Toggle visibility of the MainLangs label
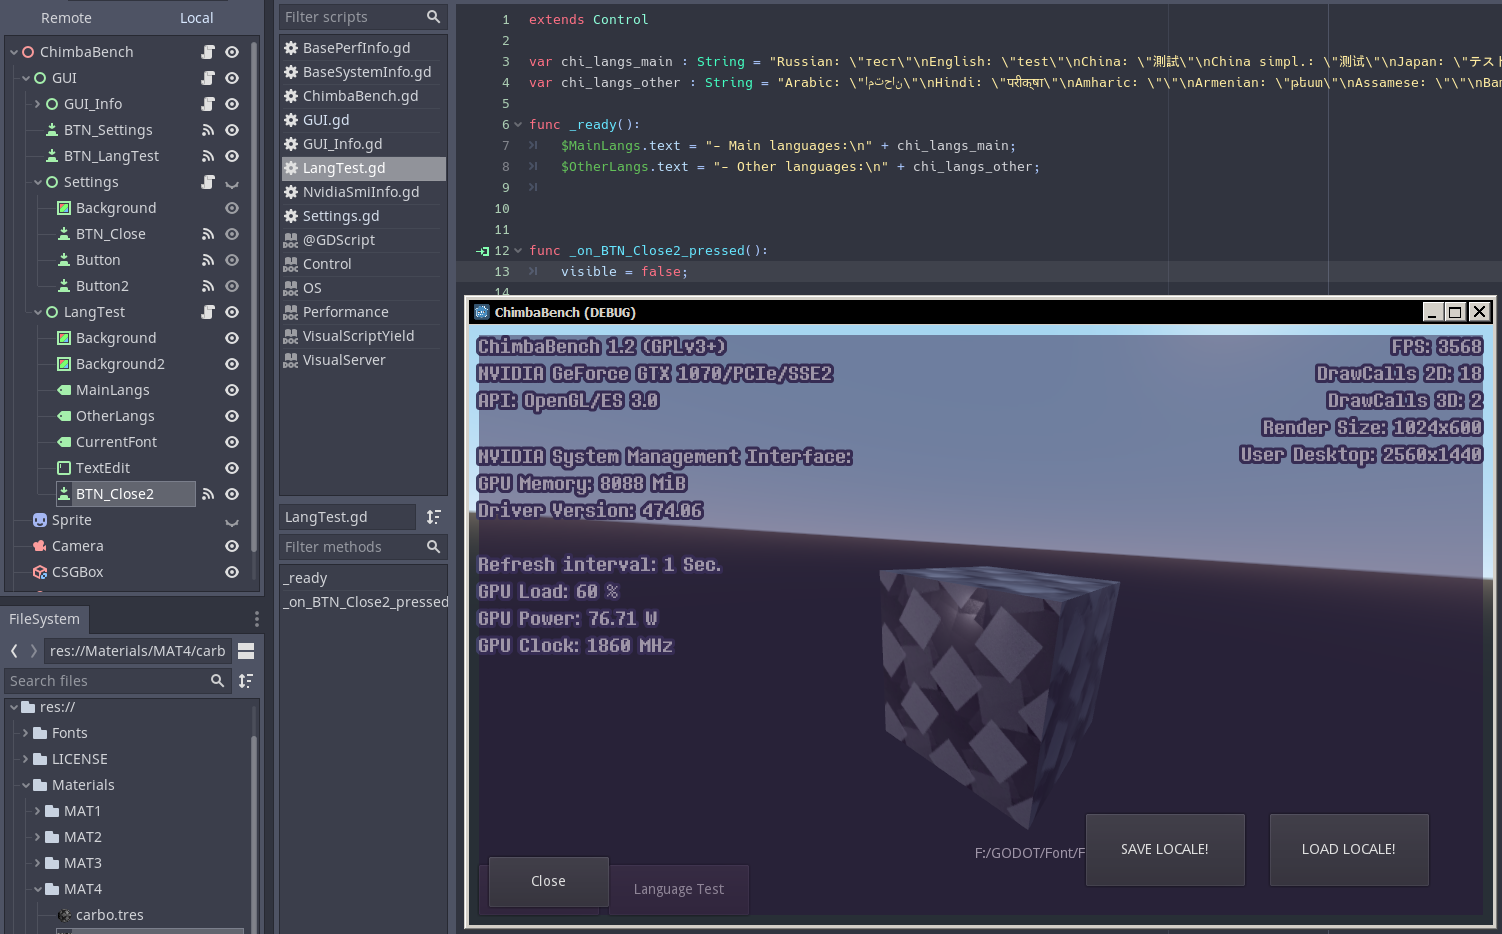The width and height of the screenshot is (1502, 934). tap(232, 390)
